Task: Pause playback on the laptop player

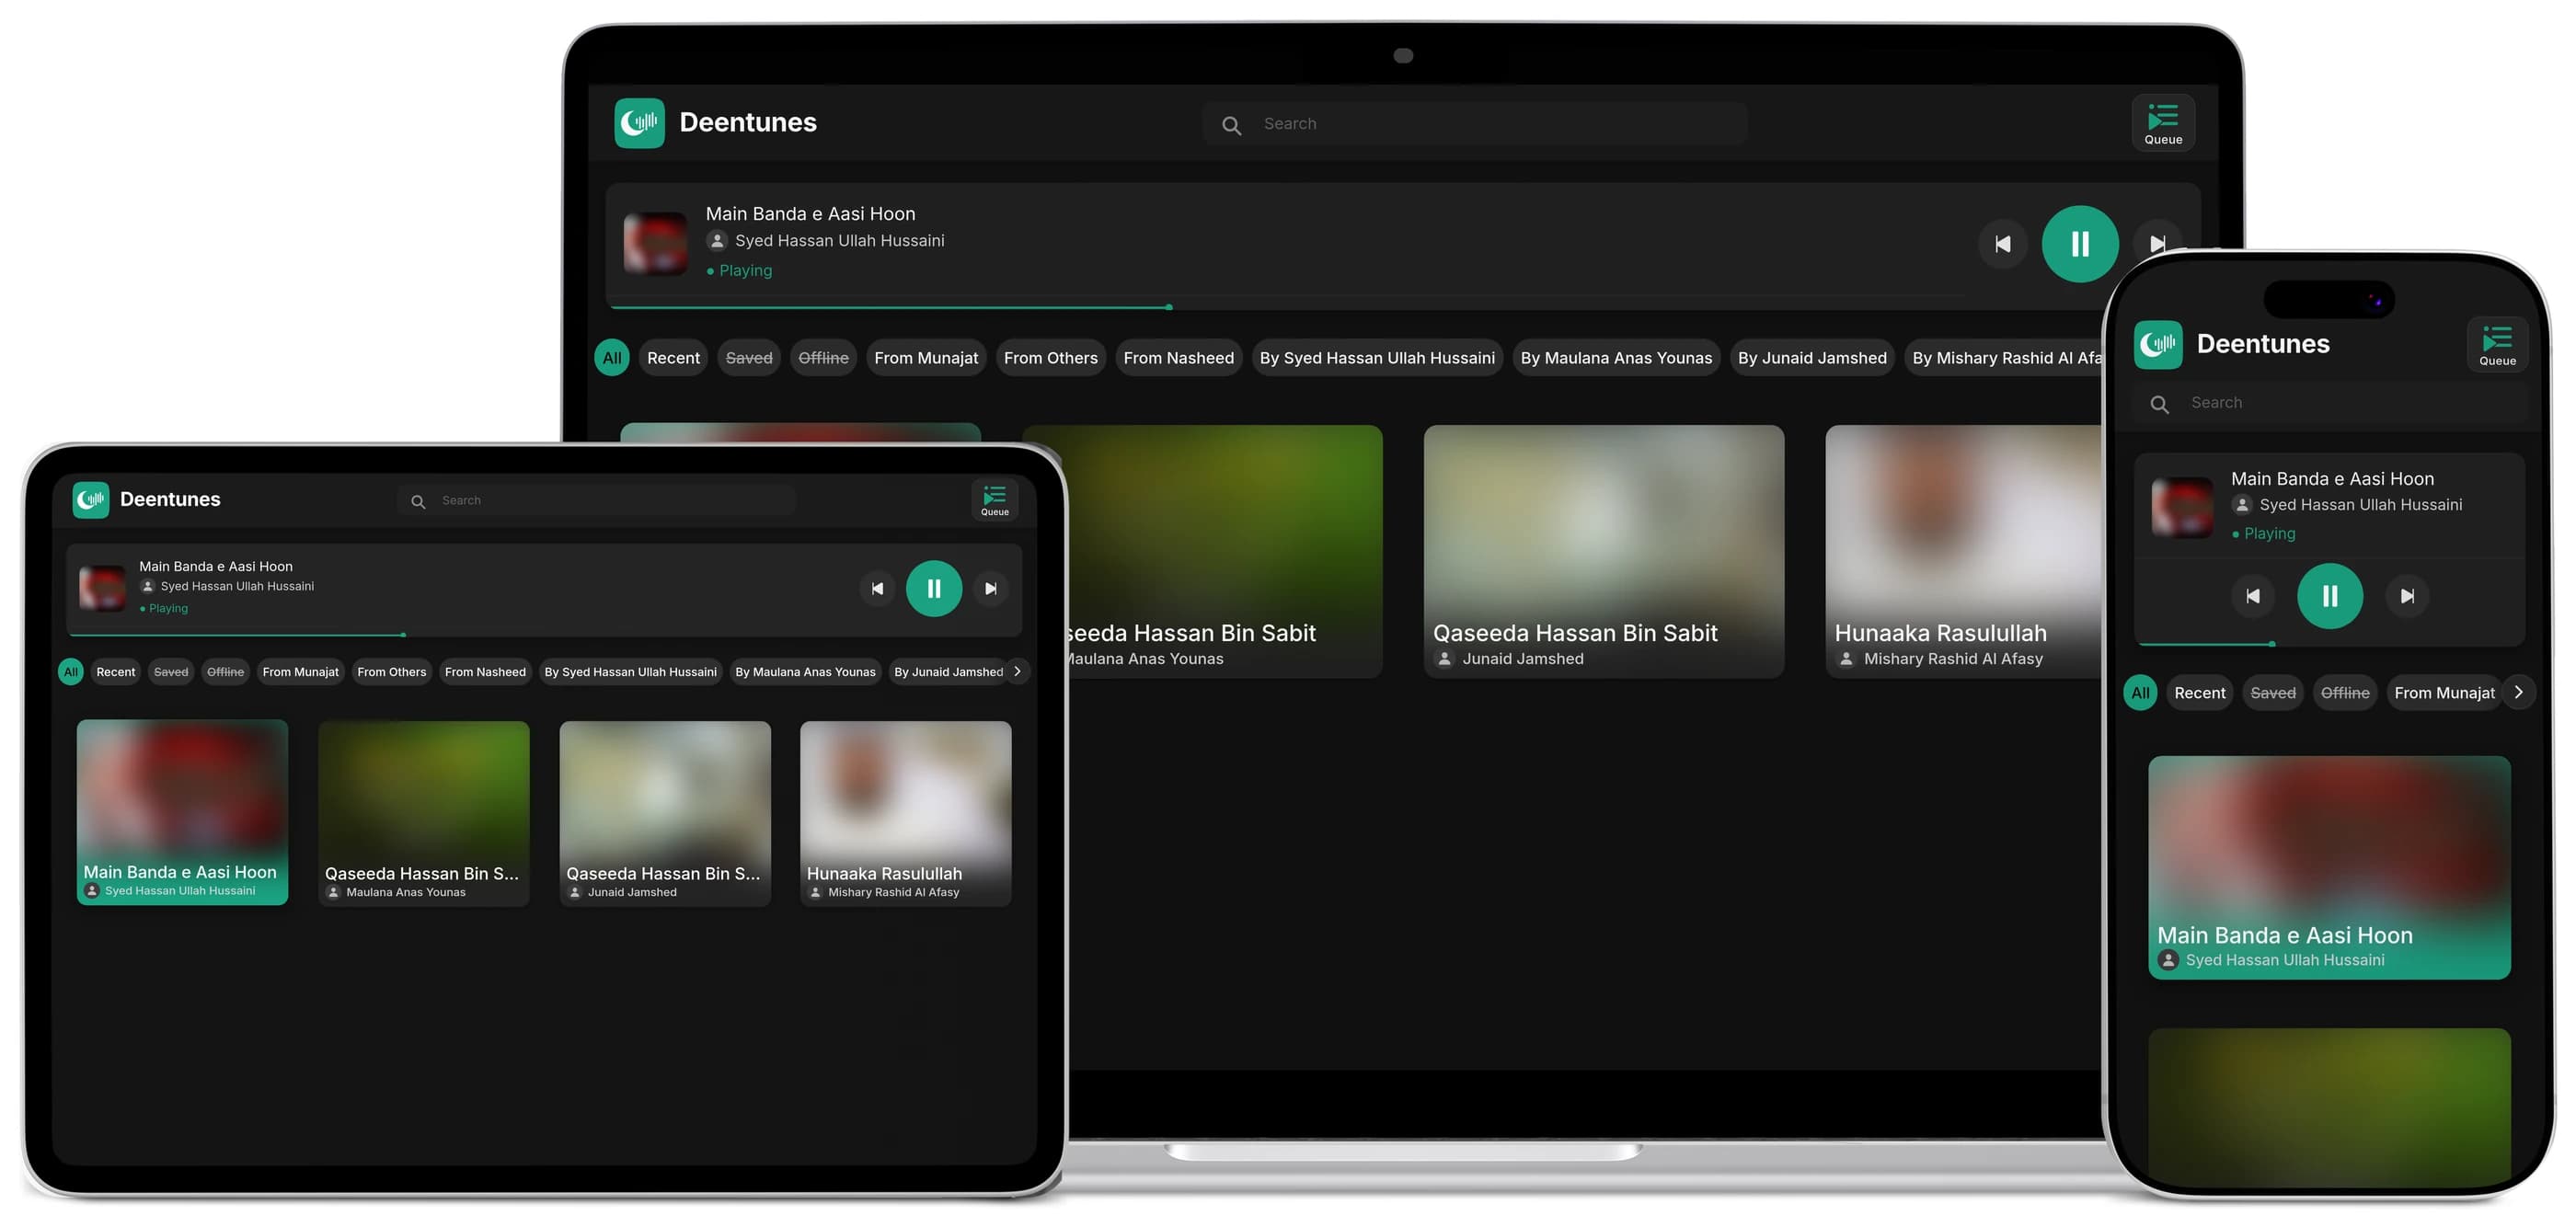Action: pos(2079,244)
